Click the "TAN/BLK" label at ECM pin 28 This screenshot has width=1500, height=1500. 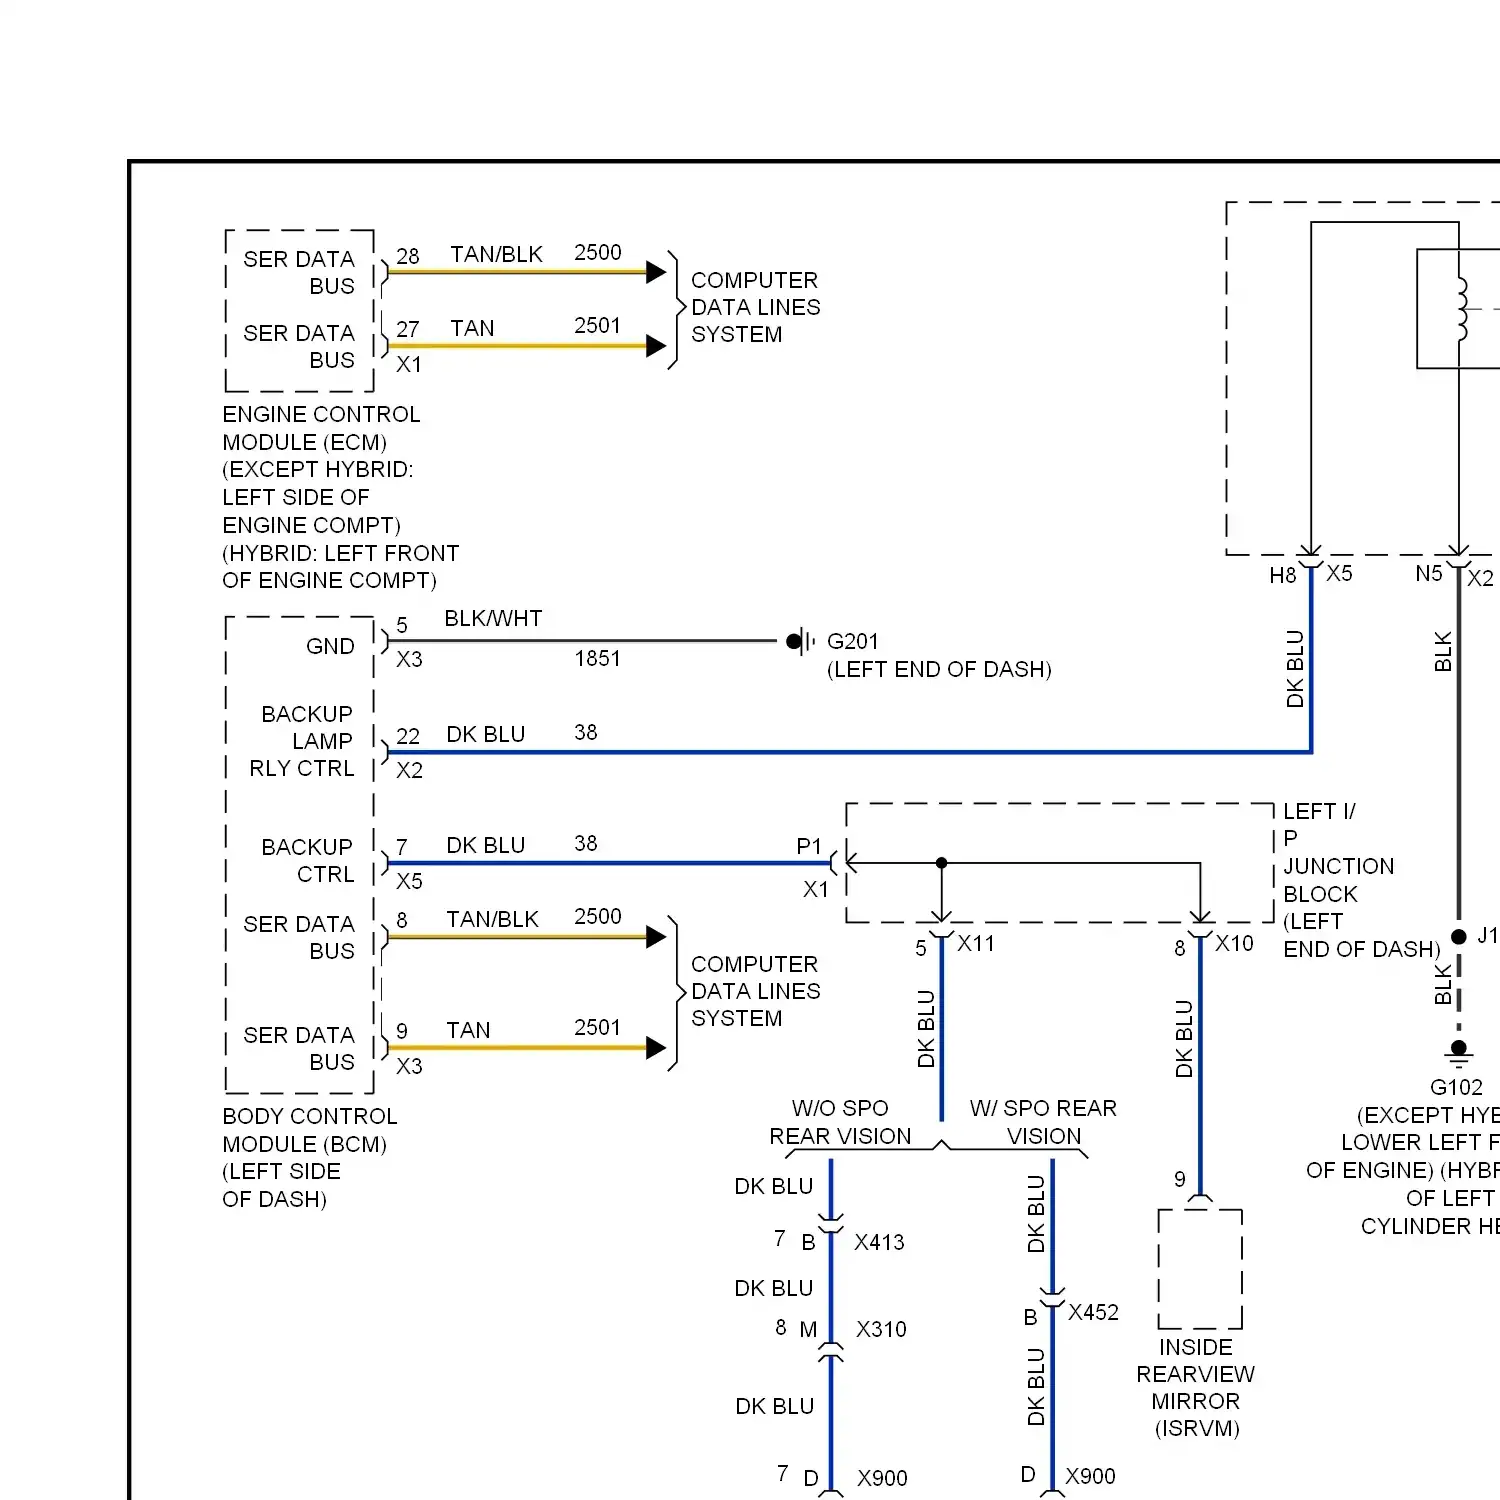point(496,254)
